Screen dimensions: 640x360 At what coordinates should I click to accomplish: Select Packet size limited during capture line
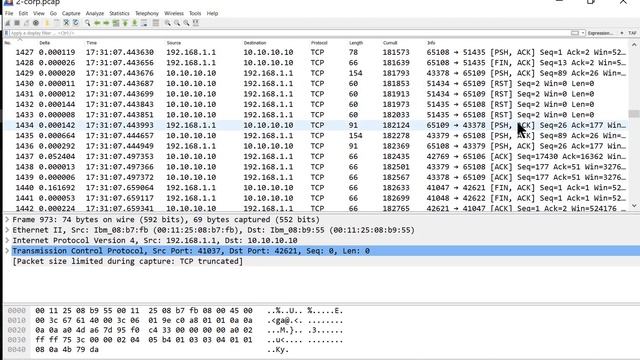click(127, 261)
